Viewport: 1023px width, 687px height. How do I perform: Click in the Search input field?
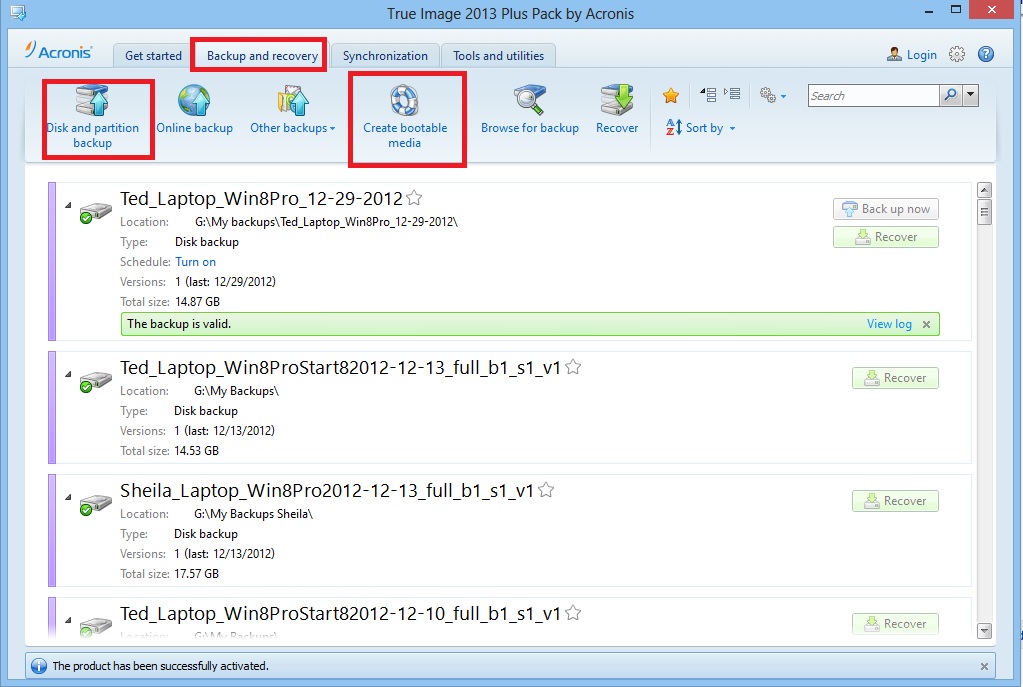872,96
